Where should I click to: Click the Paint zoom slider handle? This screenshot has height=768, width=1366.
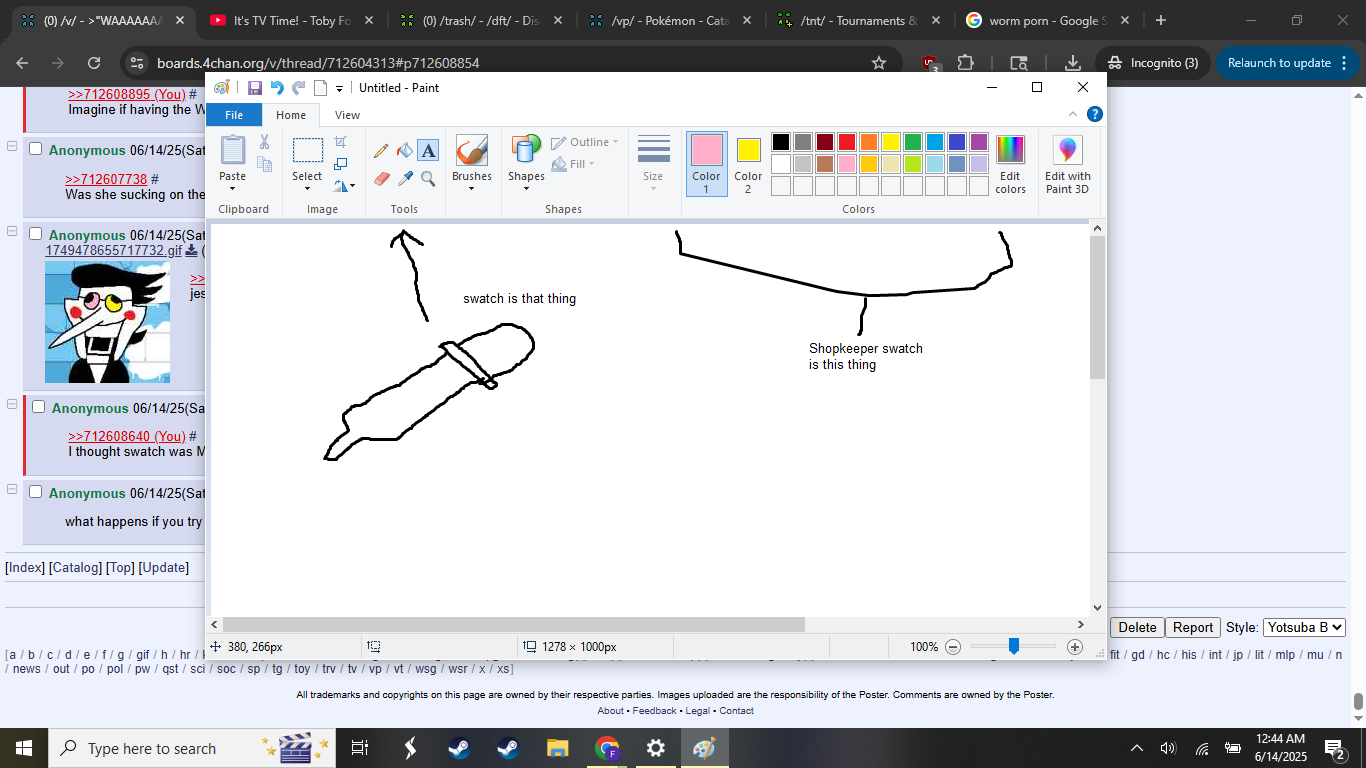click(1013, 647)
